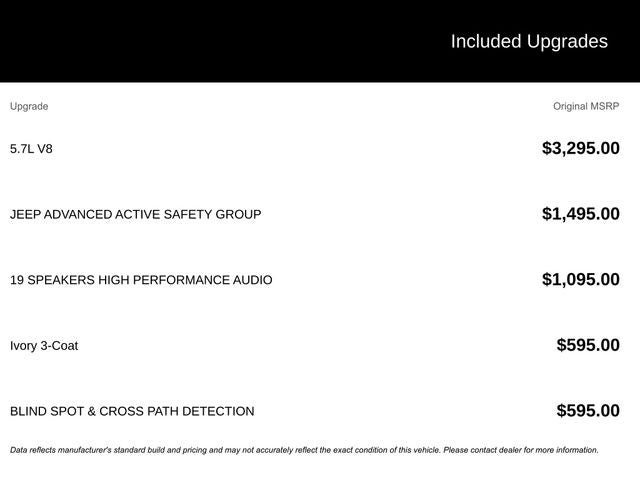Click the $595.00 price for Ivory 3-Coat
The image size is (640, 480).
[x=588, y=346]
